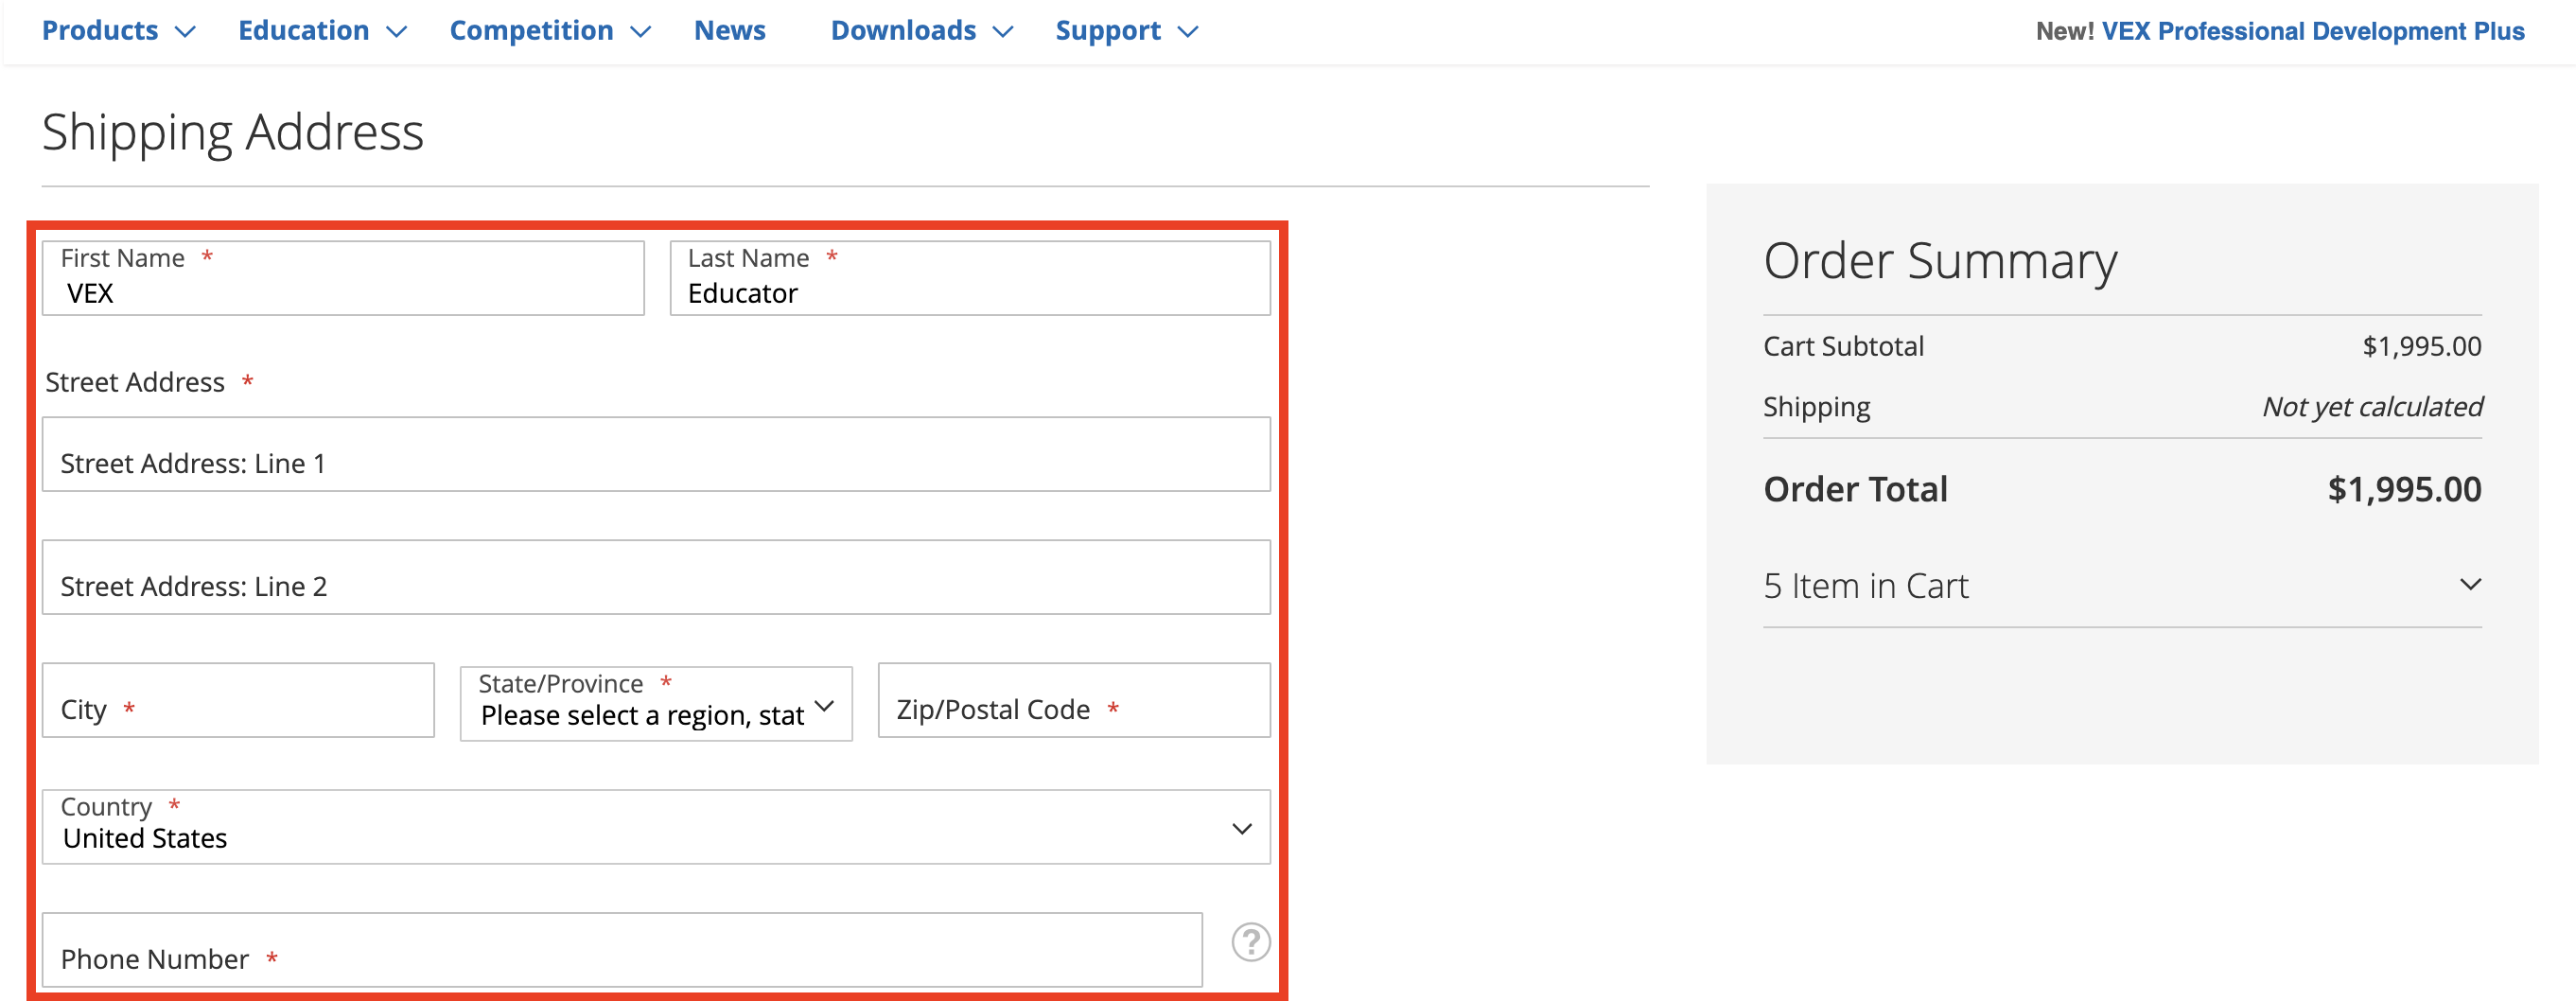Screen dimensions: 2576x1001
Task: Click the Zip/Postal Code field
Action: point(1072,700)
